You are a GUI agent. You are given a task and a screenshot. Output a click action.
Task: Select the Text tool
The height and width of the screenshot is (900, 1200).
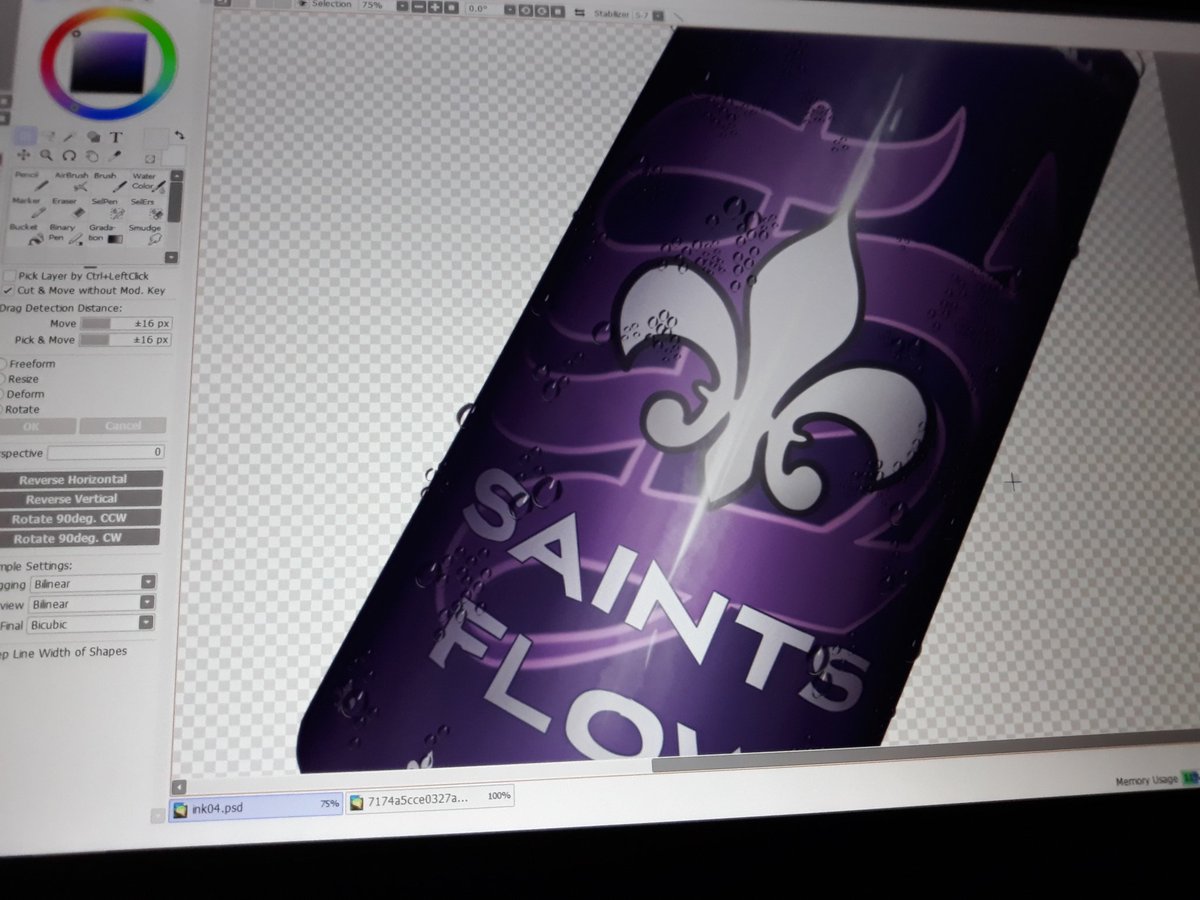coord(115,136)
